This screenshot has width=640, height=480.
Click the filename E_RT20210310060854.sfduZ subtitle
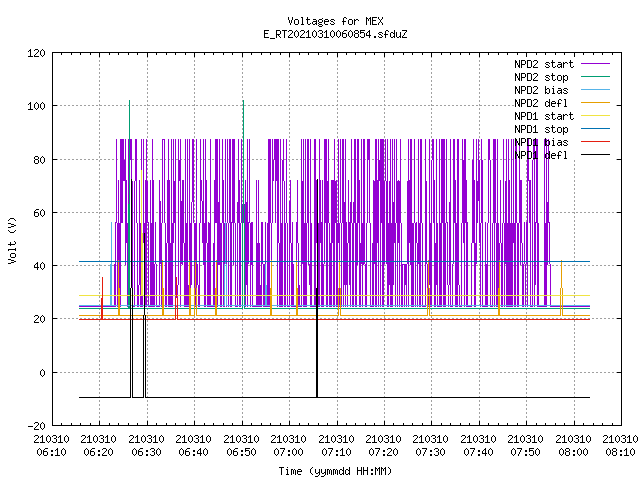pyautogui.click(x=335, y=34)
